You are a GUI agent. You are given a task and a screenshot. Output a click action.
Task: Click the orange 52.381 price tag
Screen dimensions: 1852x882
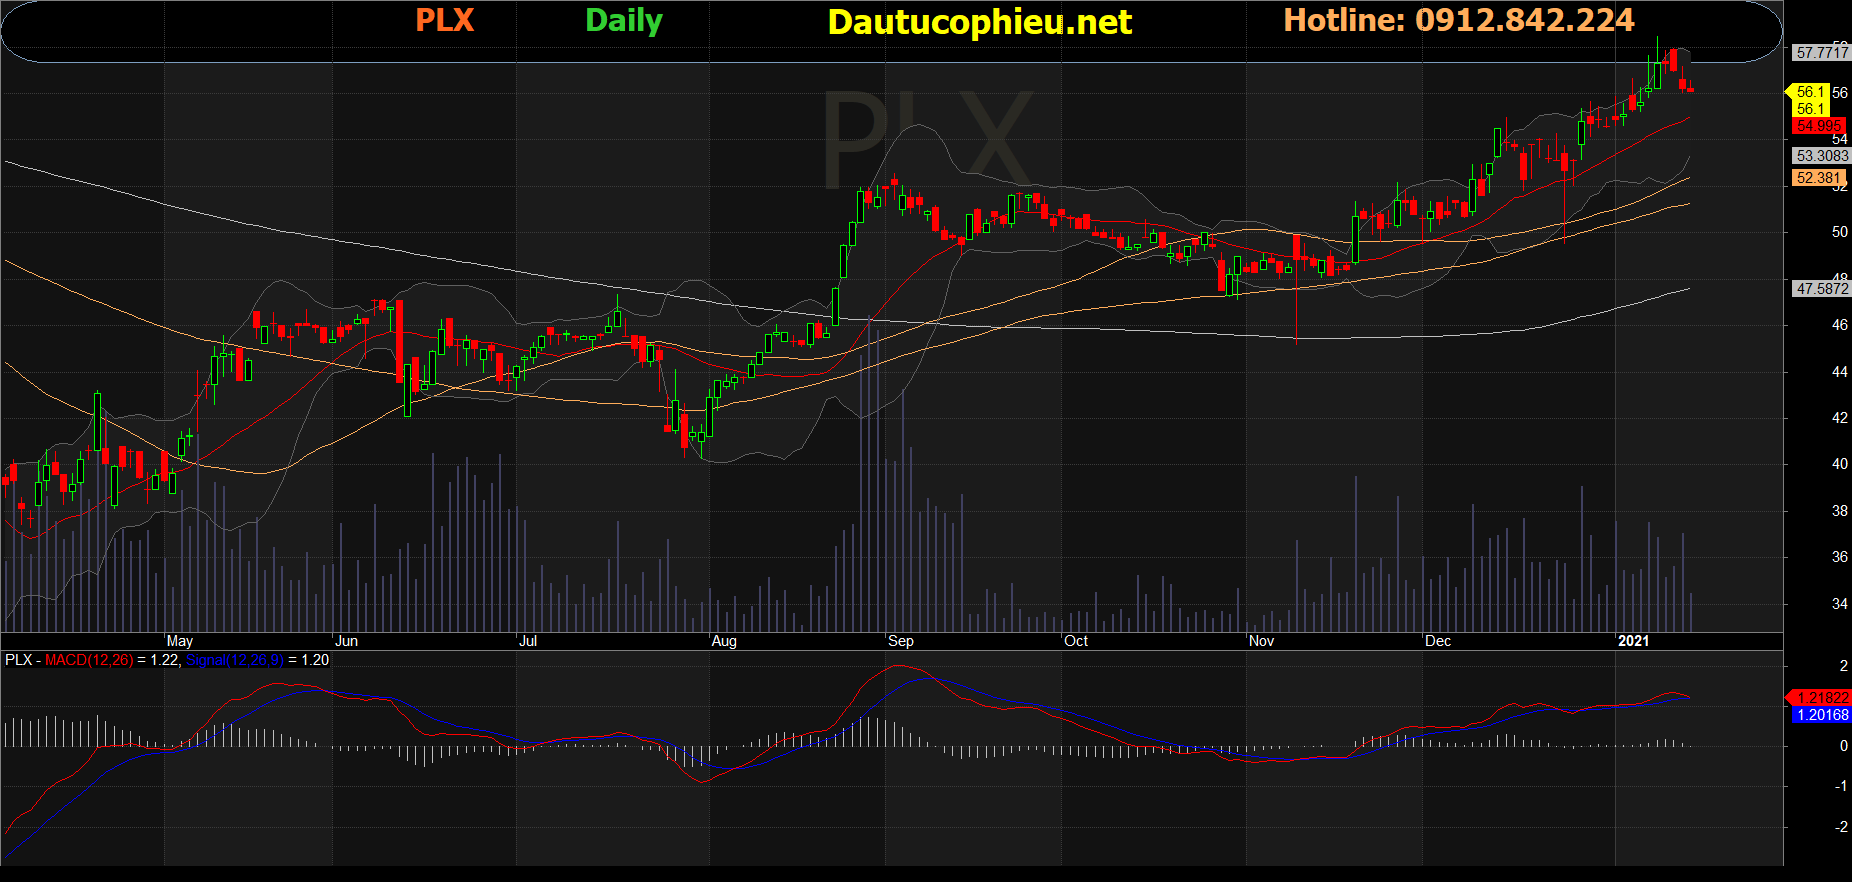[x=1818, y=178]
